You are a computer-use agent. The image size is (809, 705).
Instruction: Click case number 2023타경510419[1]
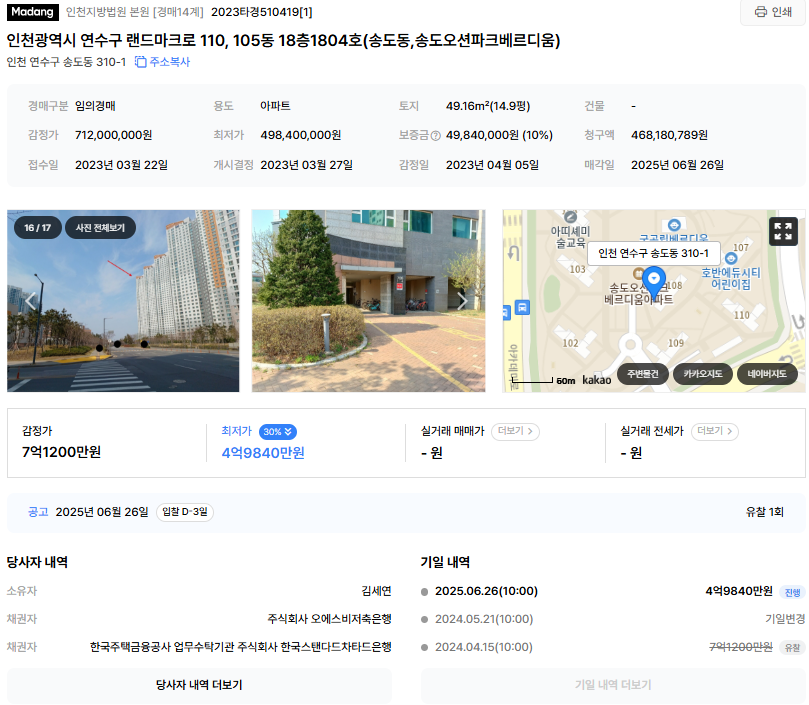point(262,12)
